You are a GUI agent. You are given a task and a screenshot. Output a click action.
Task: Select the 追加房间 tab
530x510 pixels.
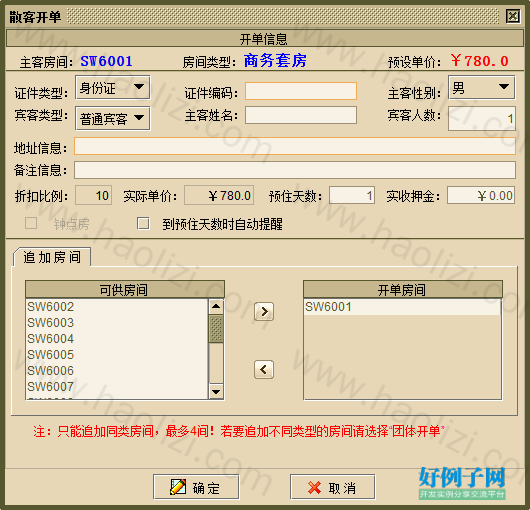click(52, 257)
